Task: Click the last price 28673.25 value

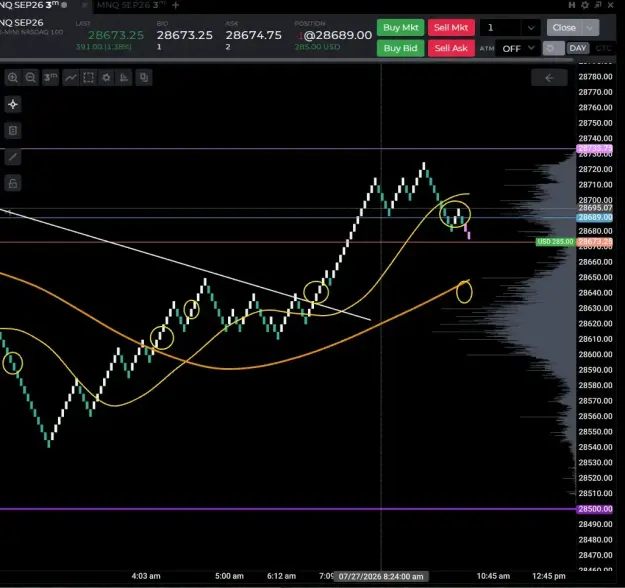Action: tap(116, 35)
